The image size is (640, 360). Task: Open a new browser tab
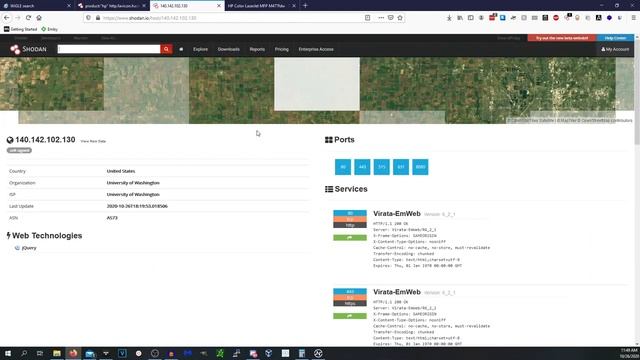click(x=305, y=6)
